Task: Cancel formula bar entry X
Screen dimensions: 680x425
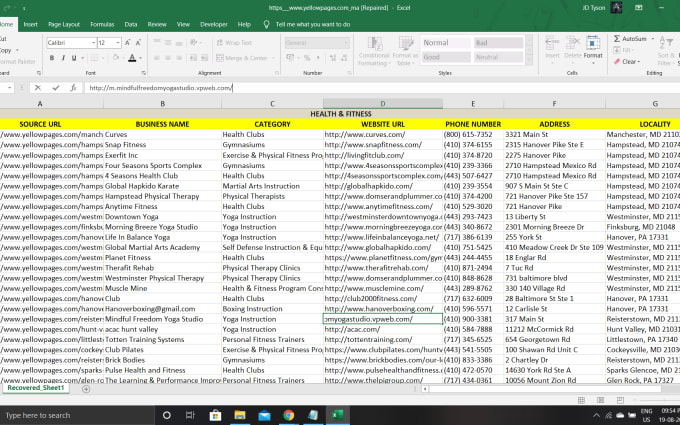Action: 38,88
